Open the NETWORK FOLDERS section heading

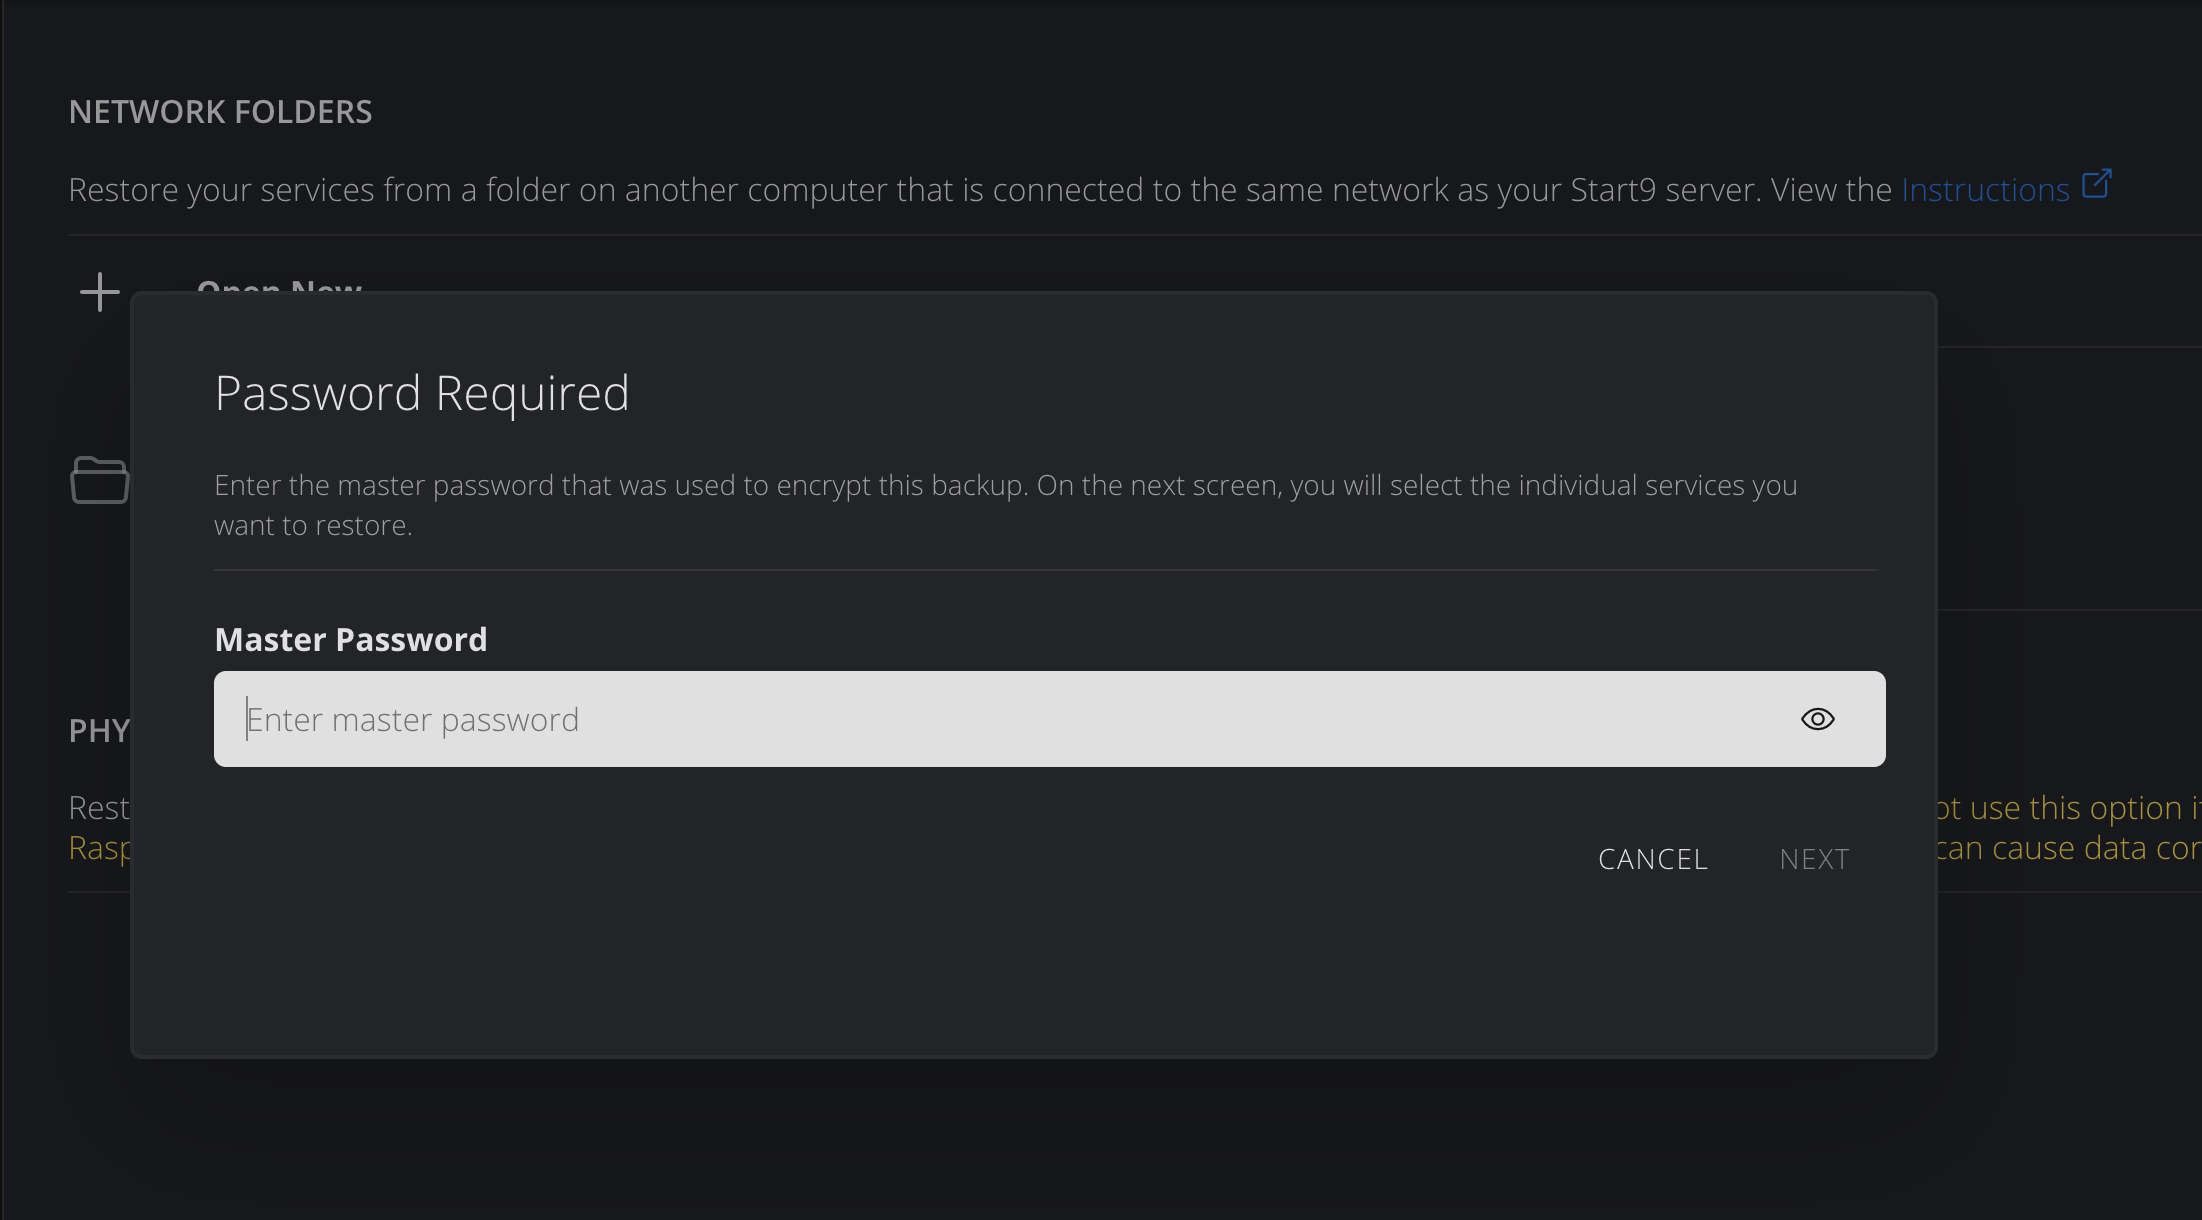pyautogui.click(x=220, y=111)
